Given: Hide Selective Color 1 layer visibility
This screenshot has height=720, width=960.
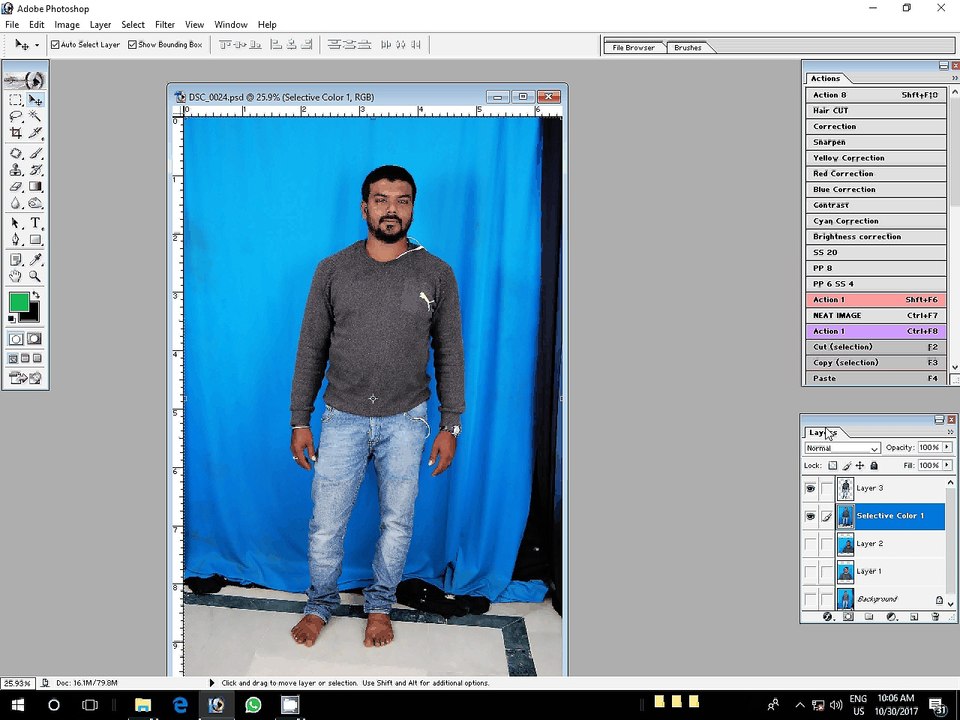Looking at the screenshot, I should pyautogui.click(x=811, y=516).
